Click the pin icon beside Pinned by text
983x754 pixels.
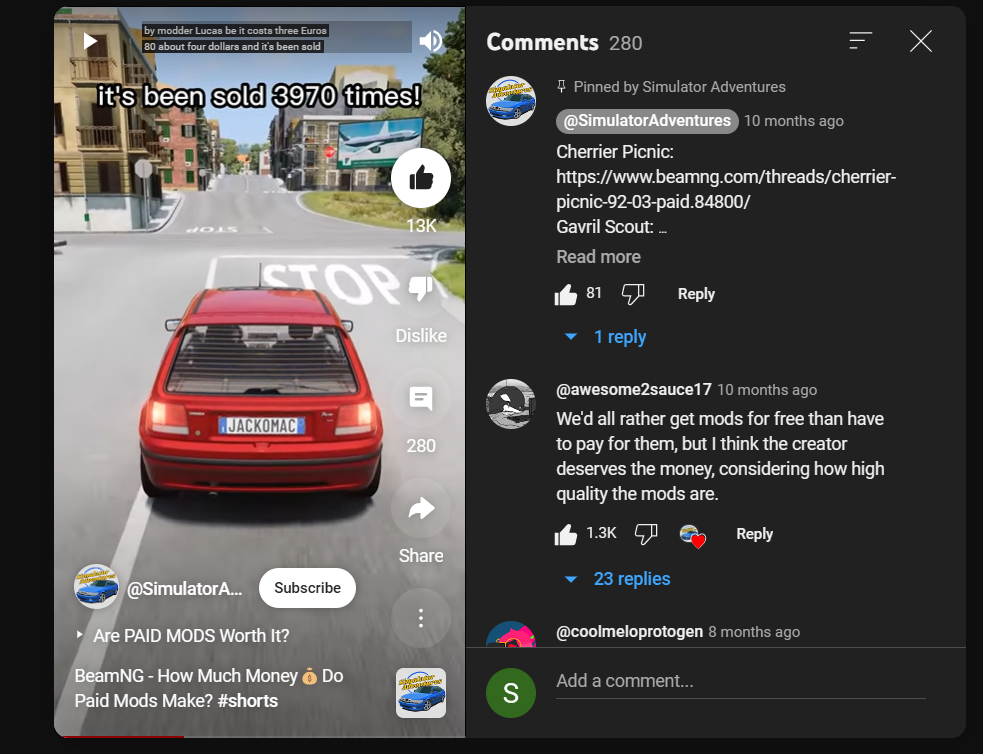(562, 86)
